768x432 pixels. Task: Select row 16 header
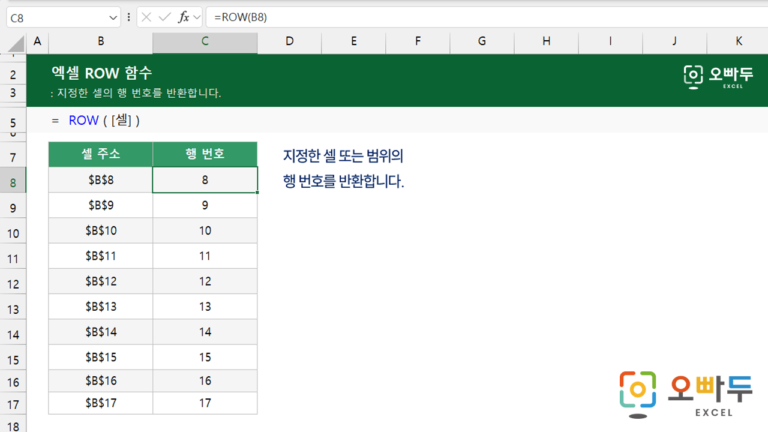point(13,382)
